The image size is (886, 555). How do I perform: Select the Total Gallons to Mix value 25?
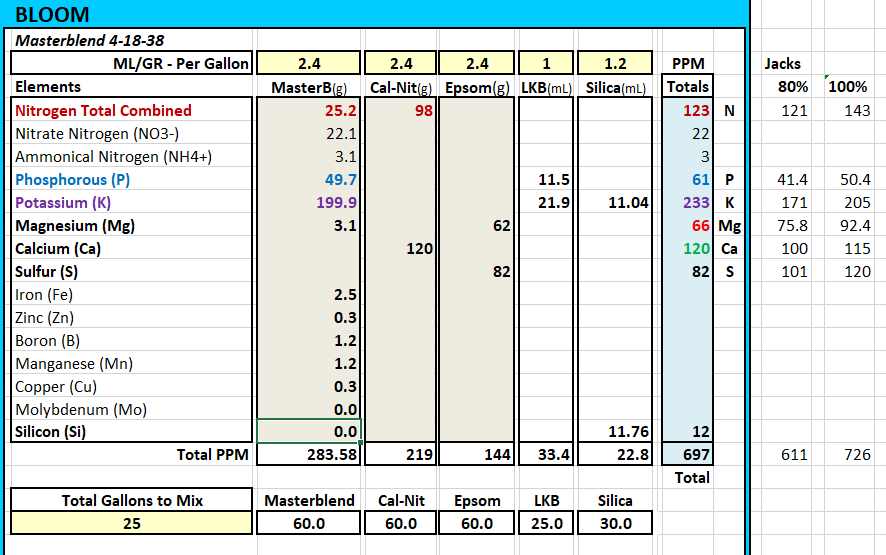coord(131,523)
